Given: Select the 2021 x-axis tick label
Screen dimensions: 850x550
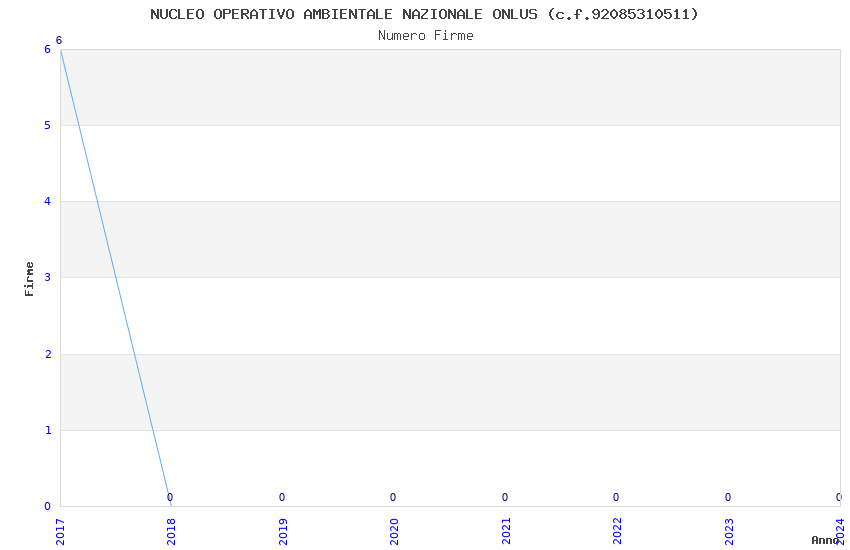Looking at the screenshot, I should [506, 532].
